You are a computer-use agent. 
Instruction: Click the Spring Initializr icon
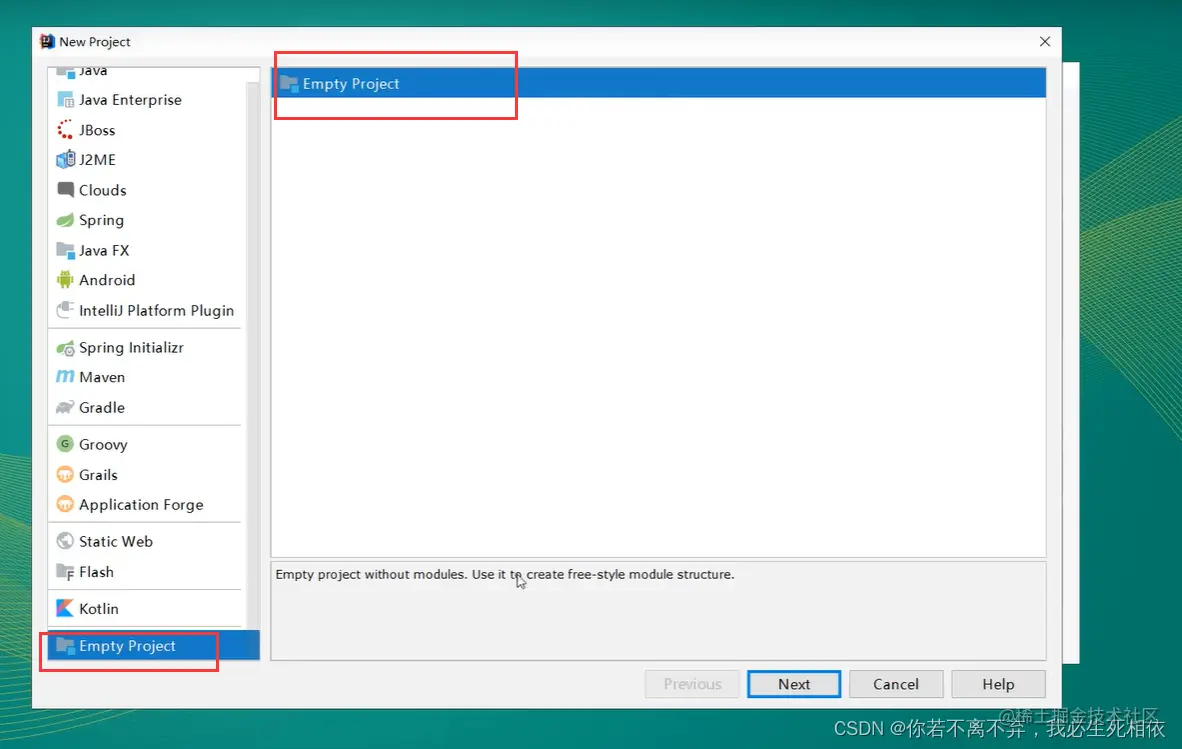(66, 347)
